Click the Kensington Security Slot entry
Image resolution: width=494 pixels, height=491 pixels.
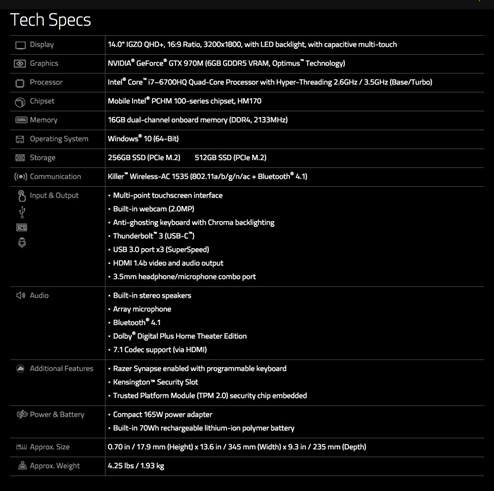(155, 382)
